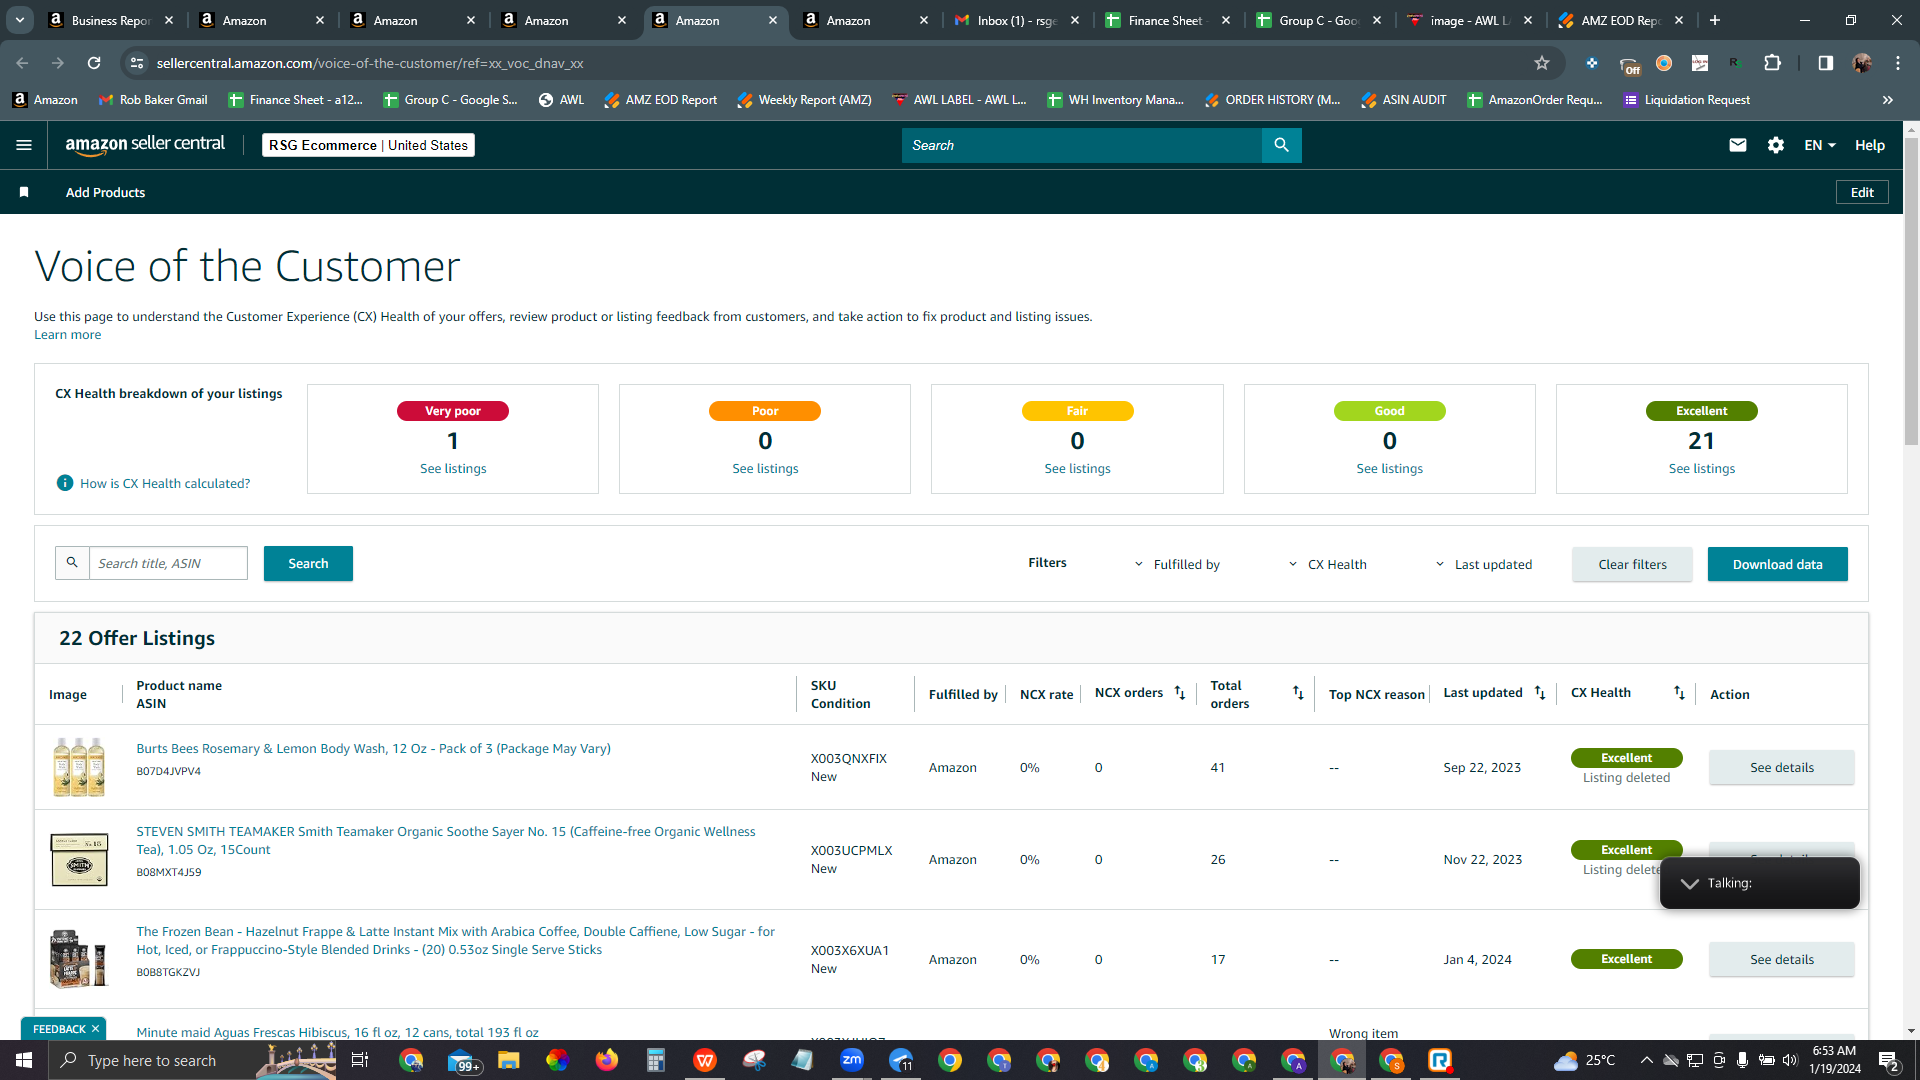
Task: Open a new browser tab with plus icon
Action: (x=1715, y=20)
